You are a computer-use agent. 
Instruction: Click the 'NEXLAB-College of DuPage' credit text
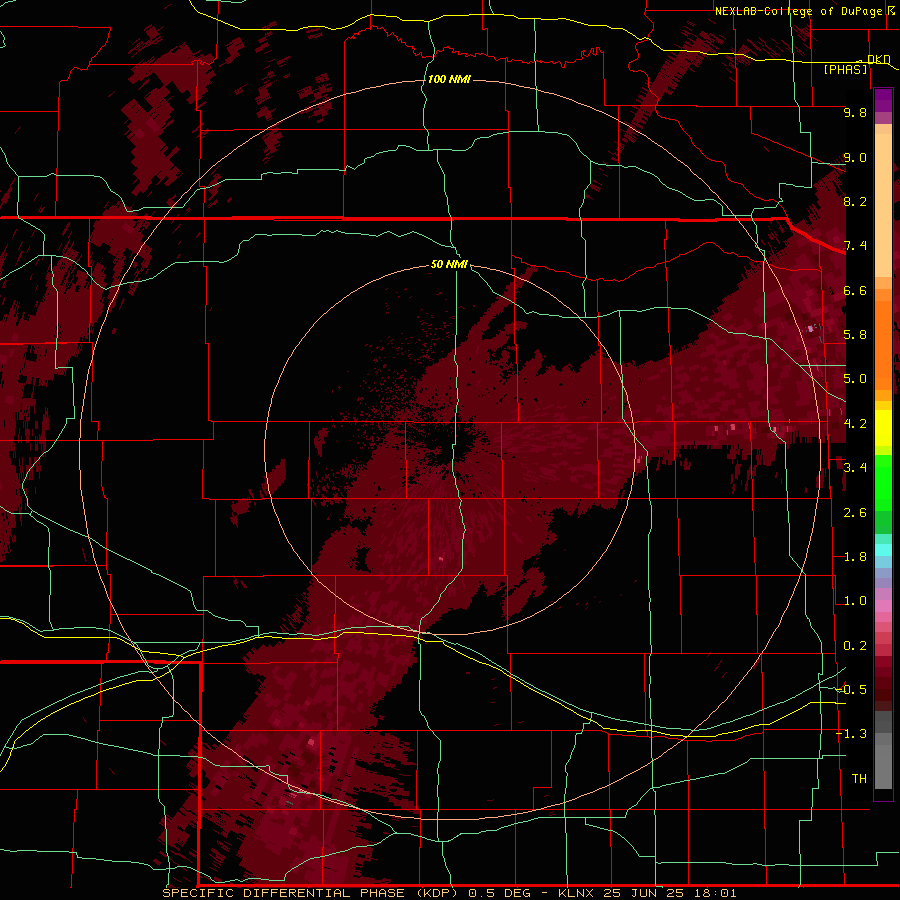pos(799,11)
